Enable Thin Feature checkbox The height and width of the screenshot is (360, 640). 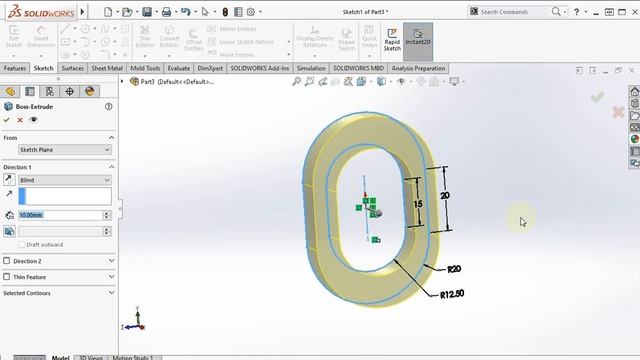point(7,277)
